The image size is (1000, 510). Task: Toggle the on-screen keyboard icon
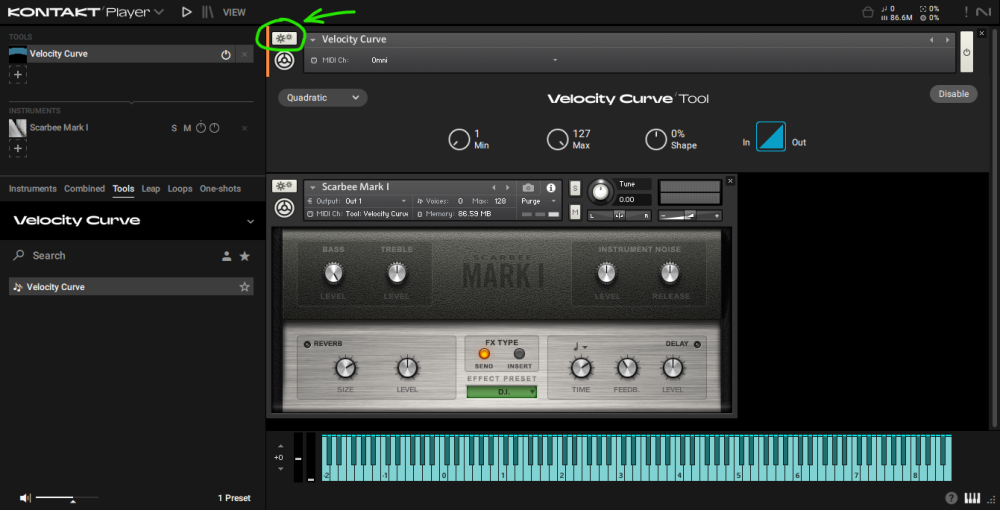click(x=972, y=498)
